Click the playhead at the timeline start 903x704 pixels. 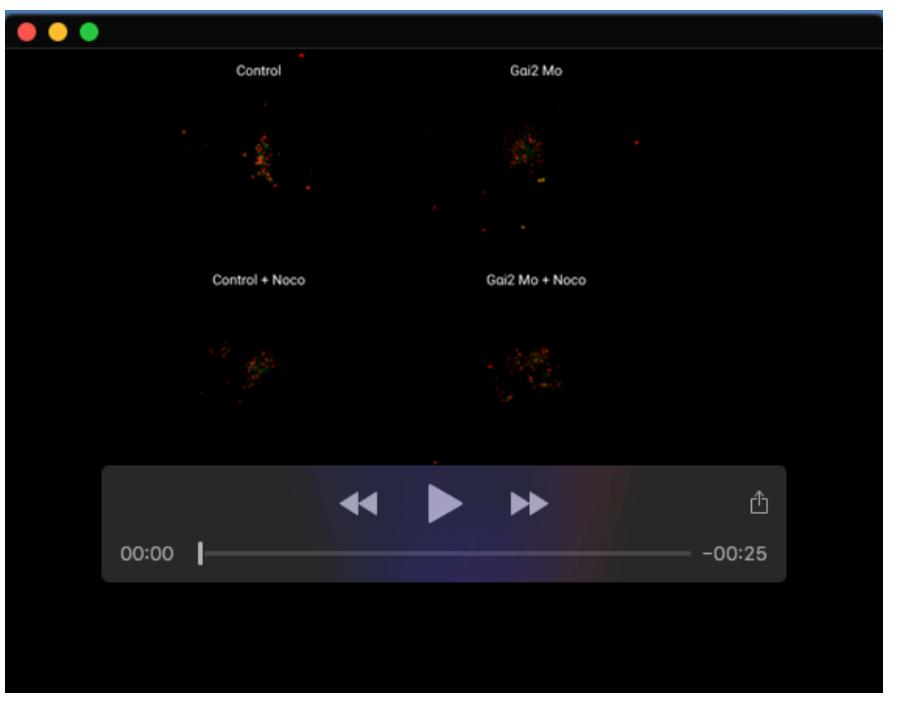pos(200,553)
